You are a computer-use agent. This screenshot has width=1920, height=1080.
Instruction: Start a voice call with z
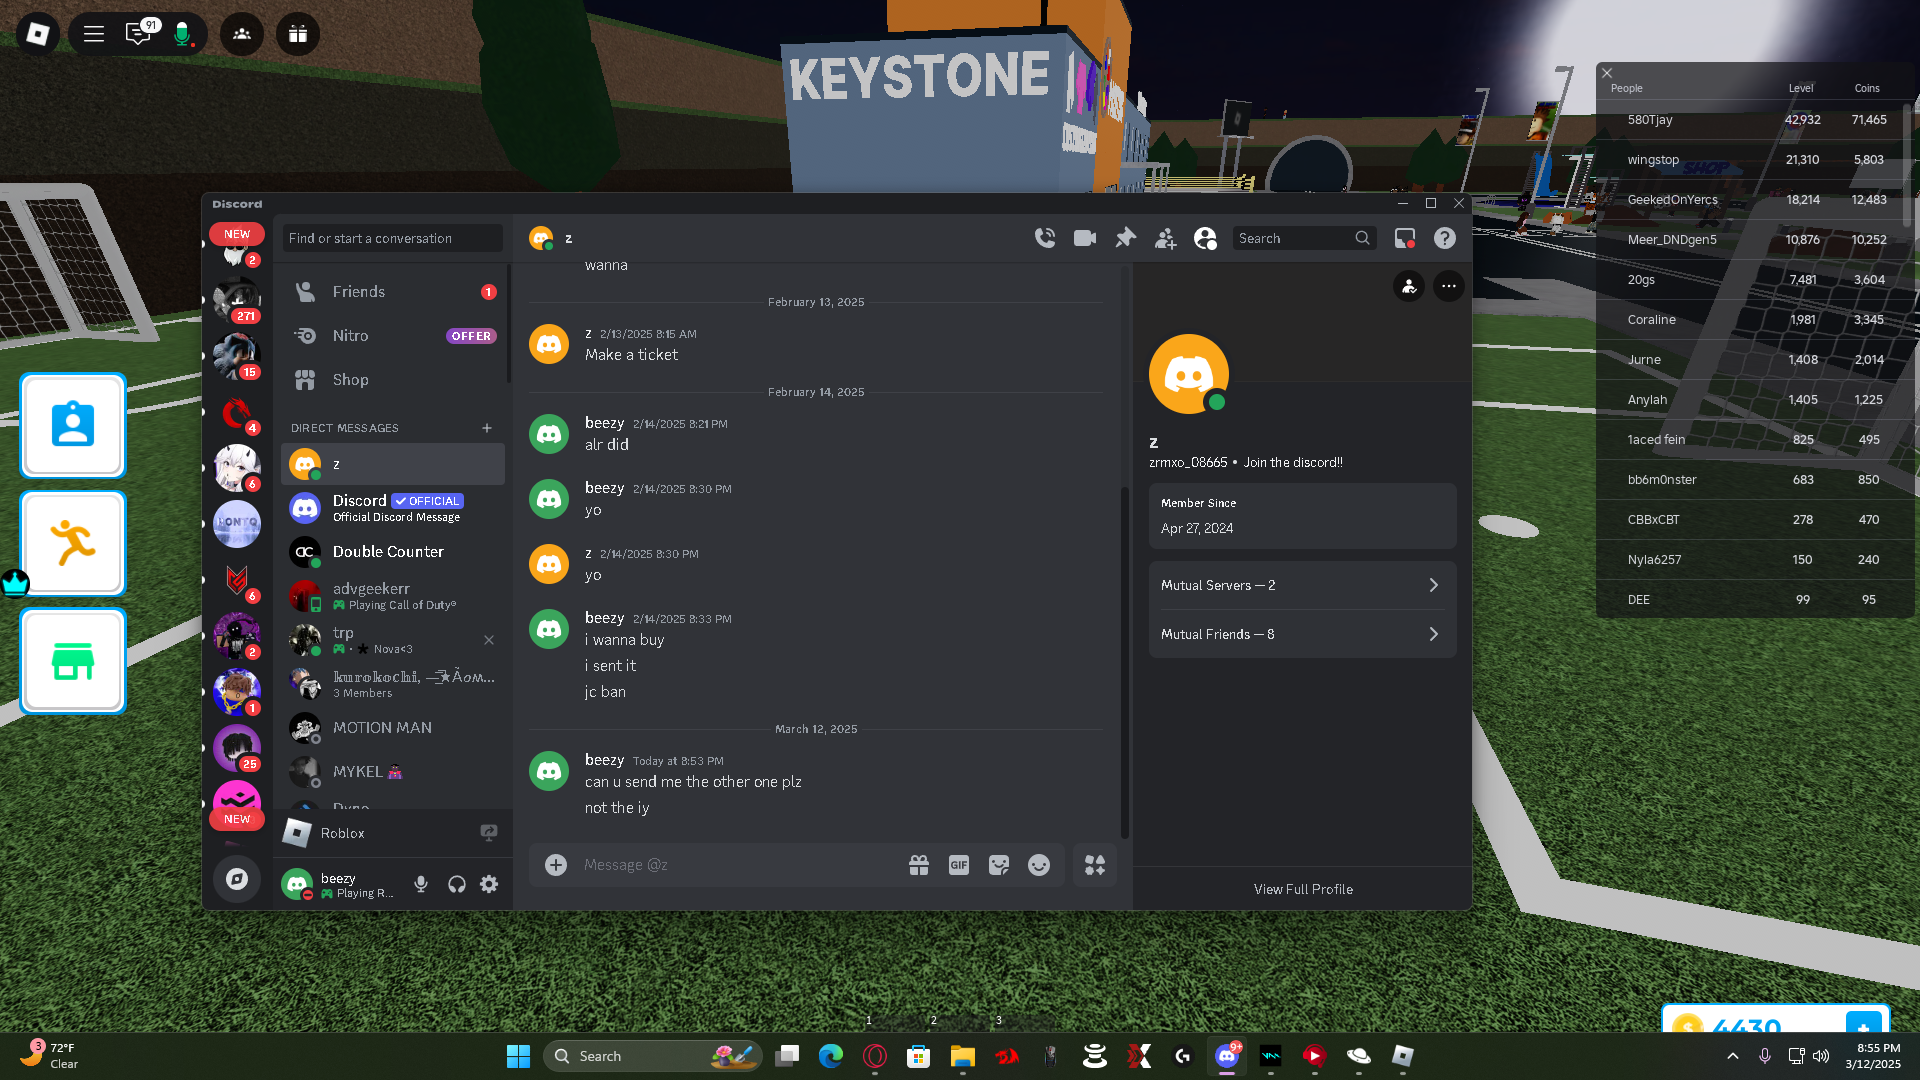(x=1045, y=238)
